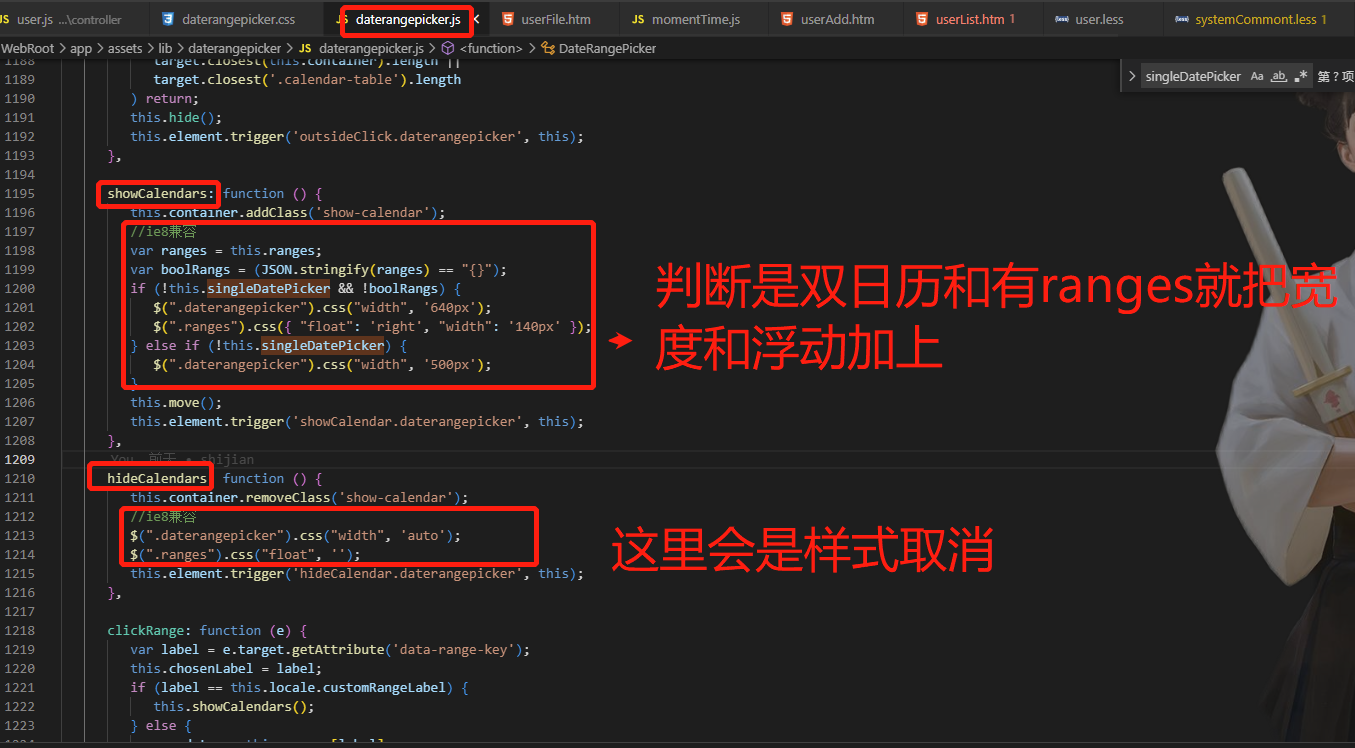Switch to the userList.htm tab
This screenshot has height=748, width=1355.
971,19
